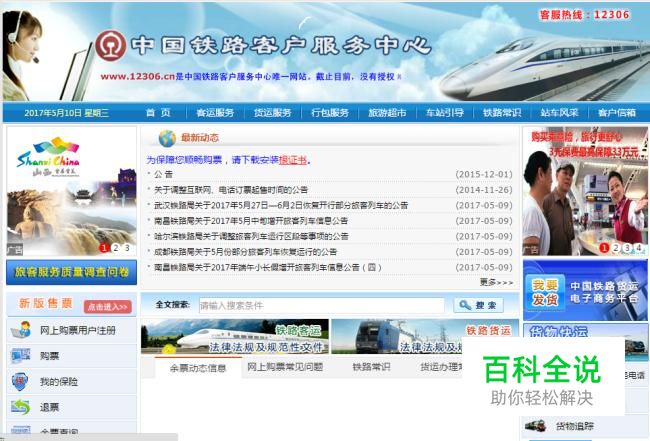
Task: Switch to 铁路常识 tab below banners
Action: click(x=371, y=367)
